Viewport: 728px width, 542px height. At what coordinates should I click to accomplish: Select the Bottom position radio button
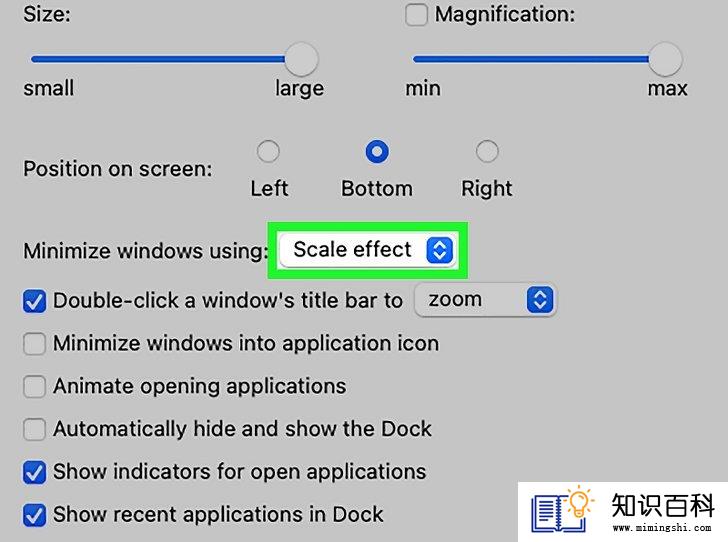(x=377, y=151)
